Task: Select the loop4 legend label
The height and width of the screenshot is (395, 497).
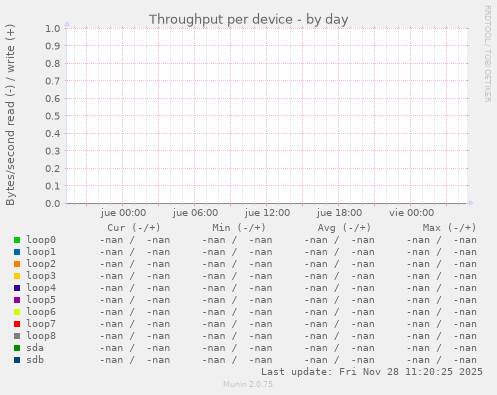Action: point(41,288)
